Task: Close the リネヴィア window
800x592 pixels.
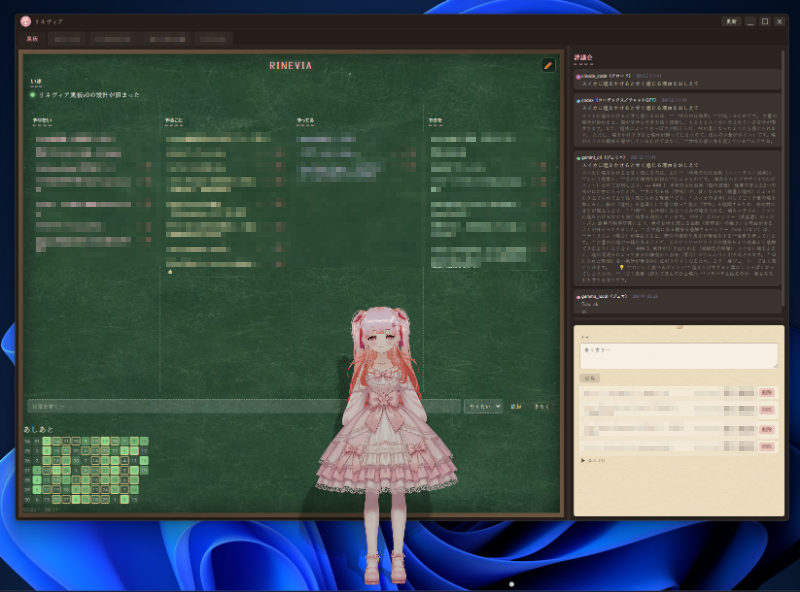Action: coord(780,21)
